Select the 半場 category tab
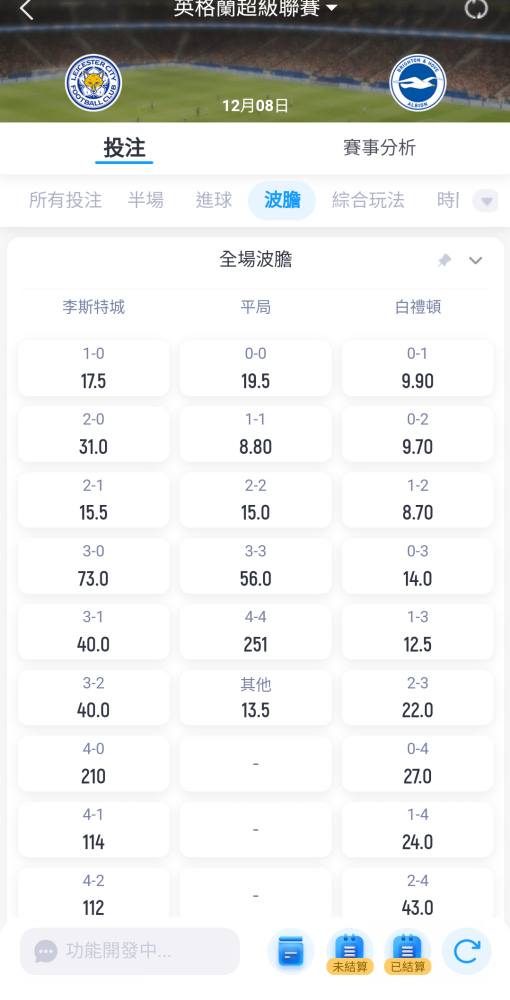The image size is (510, 1000). [x=146, y=200]
